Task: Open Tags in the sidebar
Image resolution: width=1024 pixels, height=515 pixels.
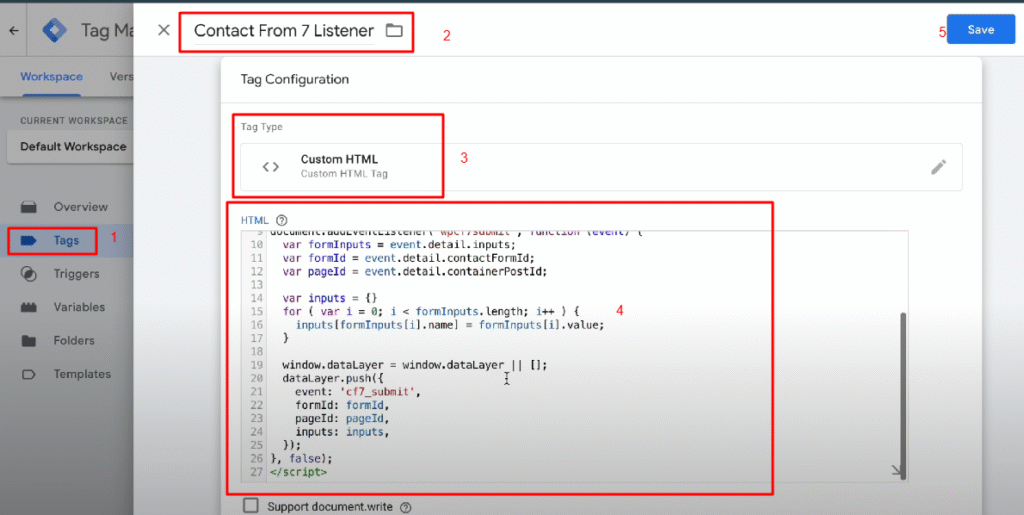Action: point(67,240)
